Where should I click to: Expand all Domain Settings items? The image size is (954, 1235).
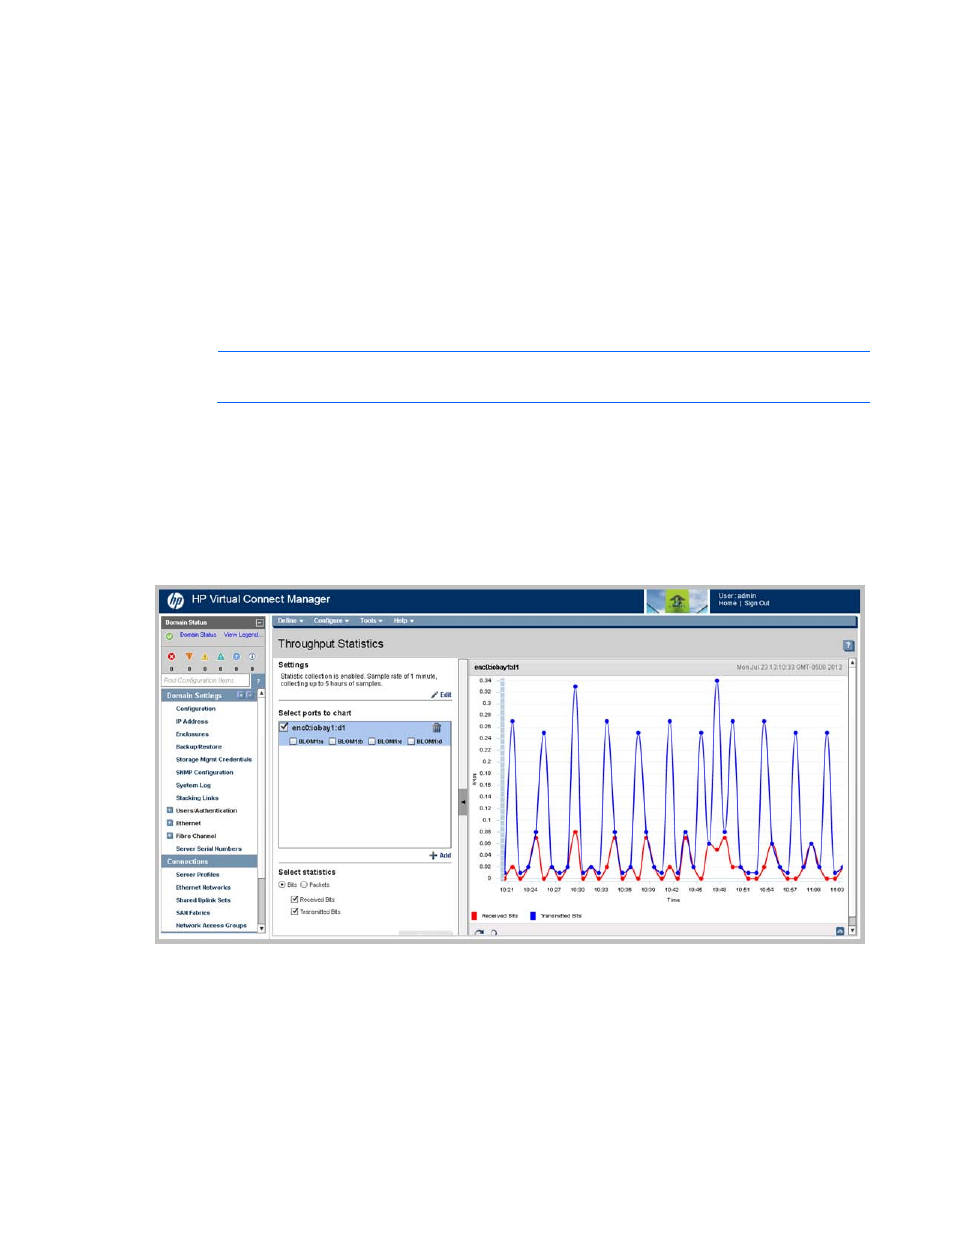241,695
